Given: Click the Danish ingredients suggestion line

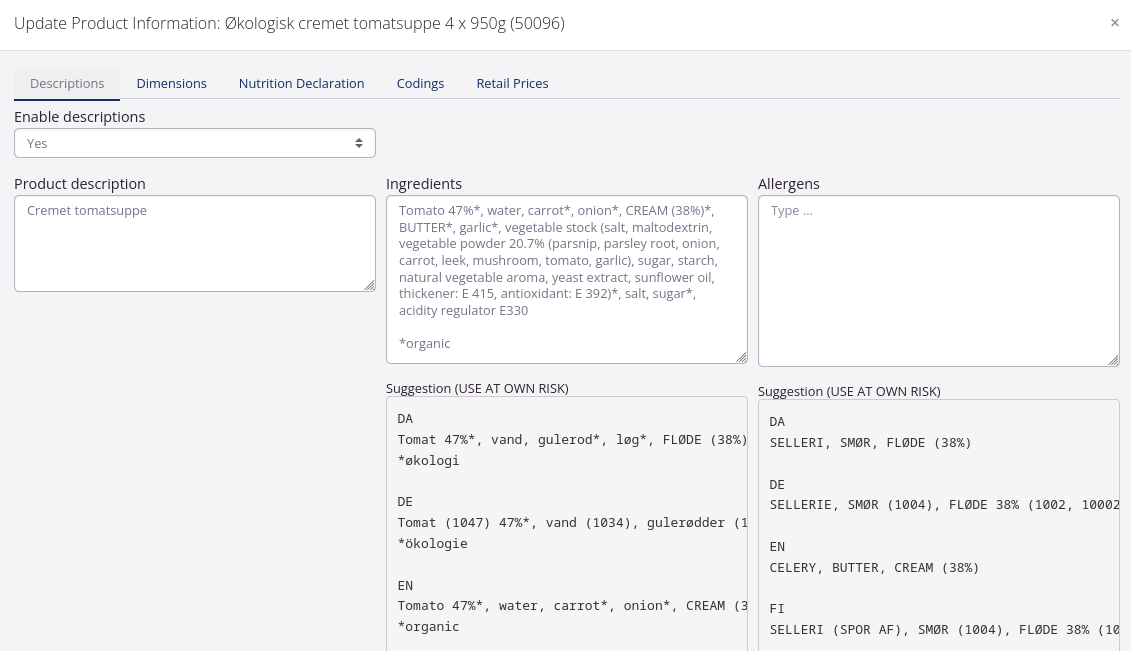Looking at the screenshot, I should coord(572,440).
